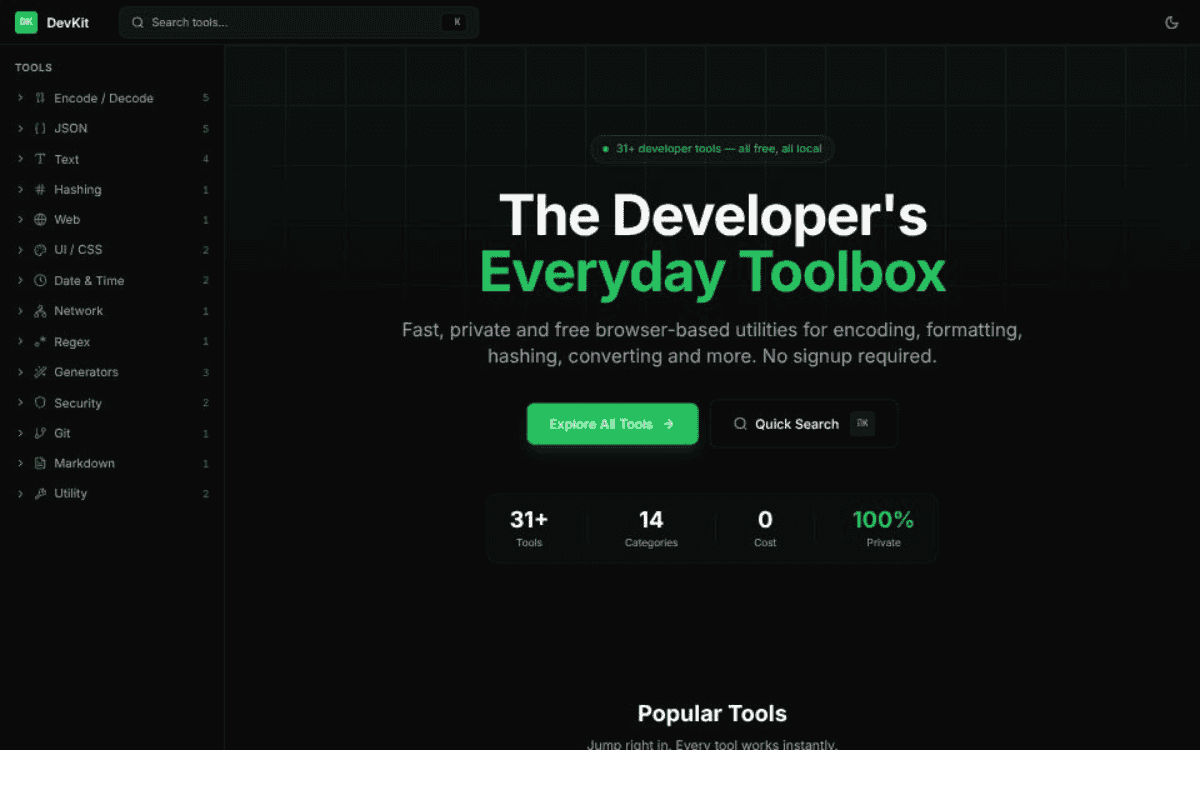Click the Text category icon
Screen dimensions: 1200x798
point(40,159)
